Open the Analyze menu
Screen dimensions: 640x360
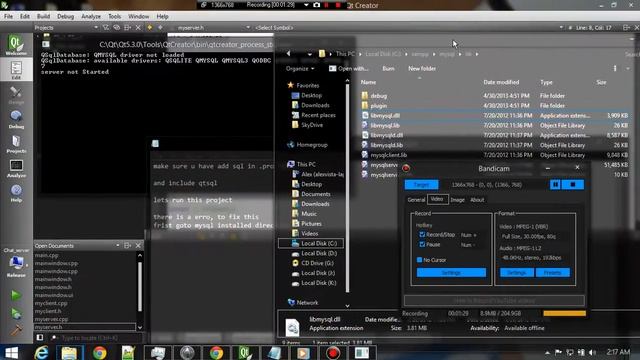pos(91,16)
